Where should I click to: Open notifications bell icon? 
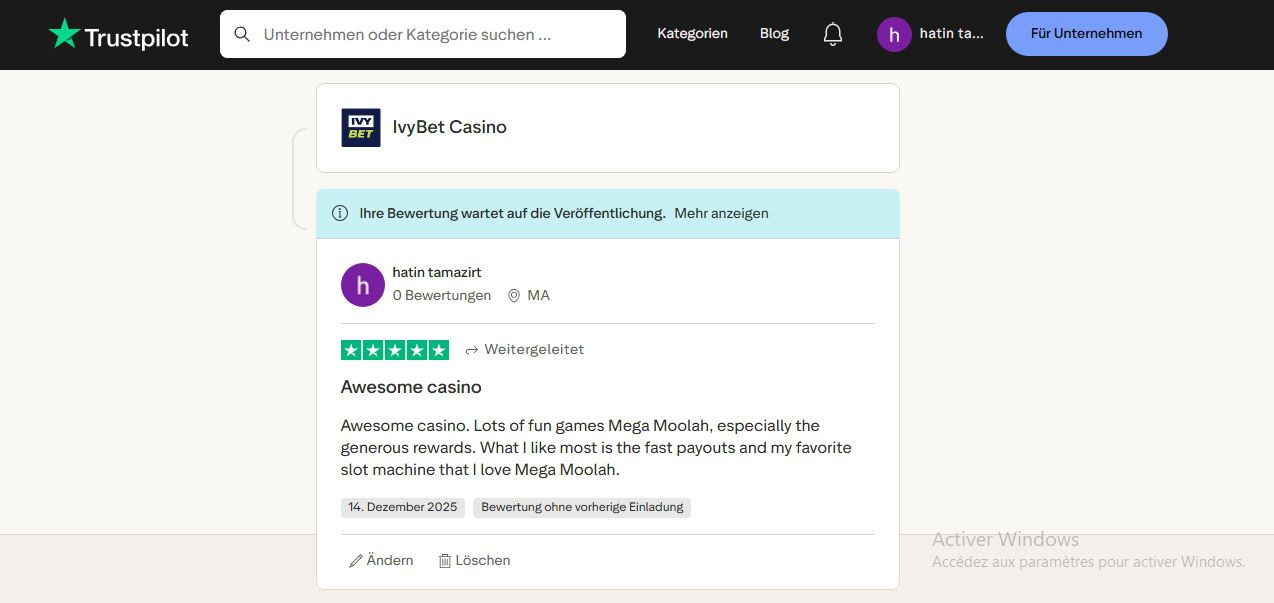pyautogui.click(x=833, y=34)
